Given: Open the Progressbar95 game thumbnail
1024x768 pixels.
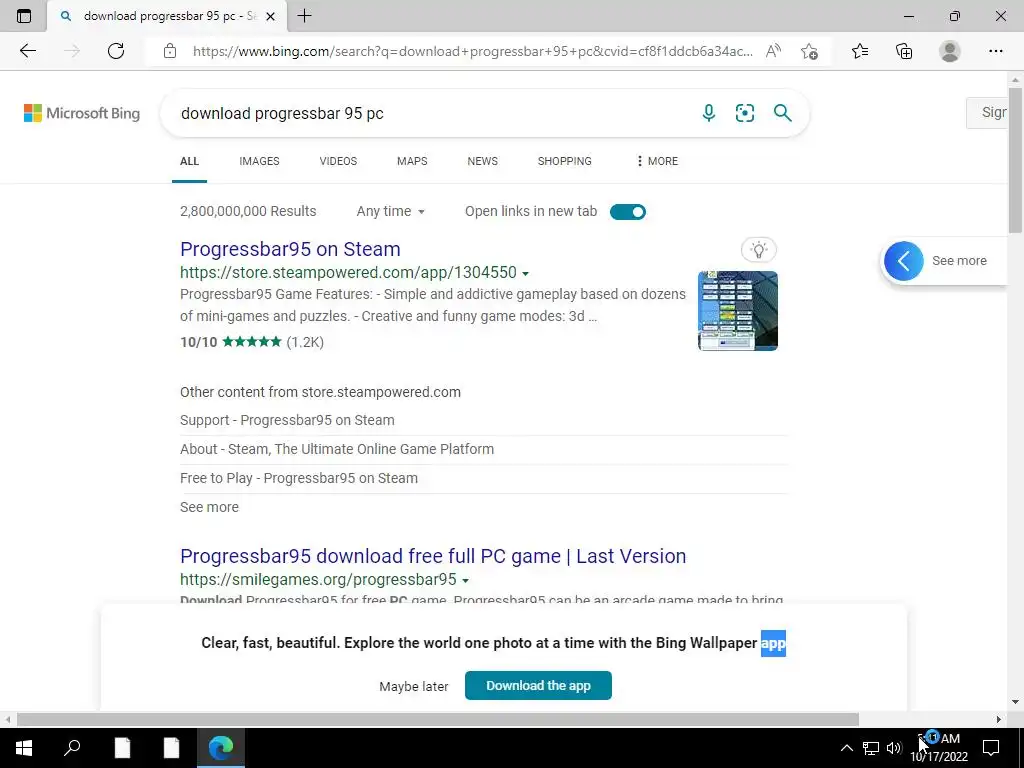Looking at the screenshot, I should tap(738, 311).
